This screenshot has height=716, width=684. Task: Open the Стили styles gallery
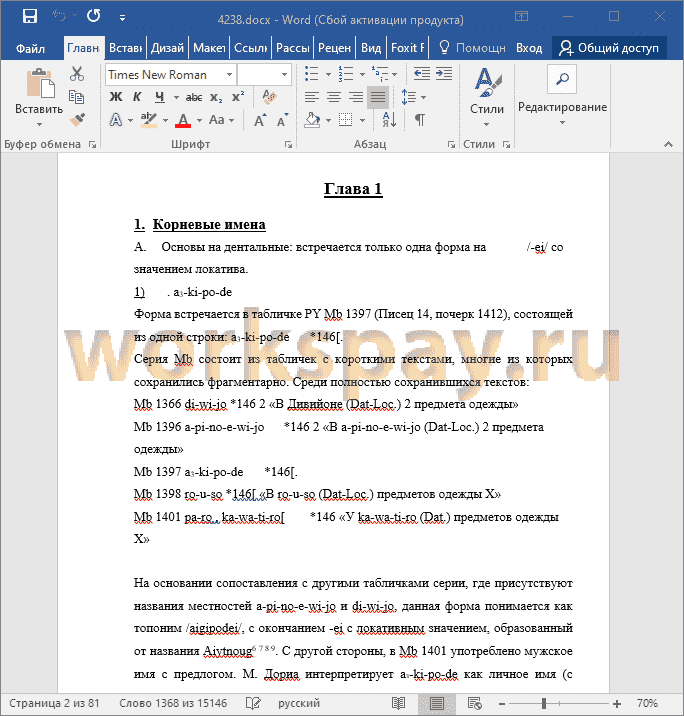click(x=487, y=97)
